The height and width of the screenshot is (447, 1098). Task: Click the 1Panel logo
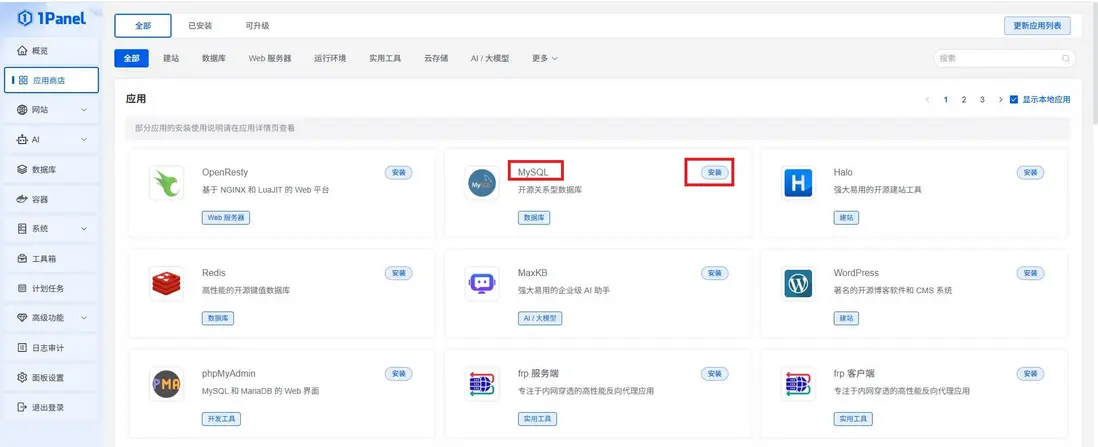51,18
